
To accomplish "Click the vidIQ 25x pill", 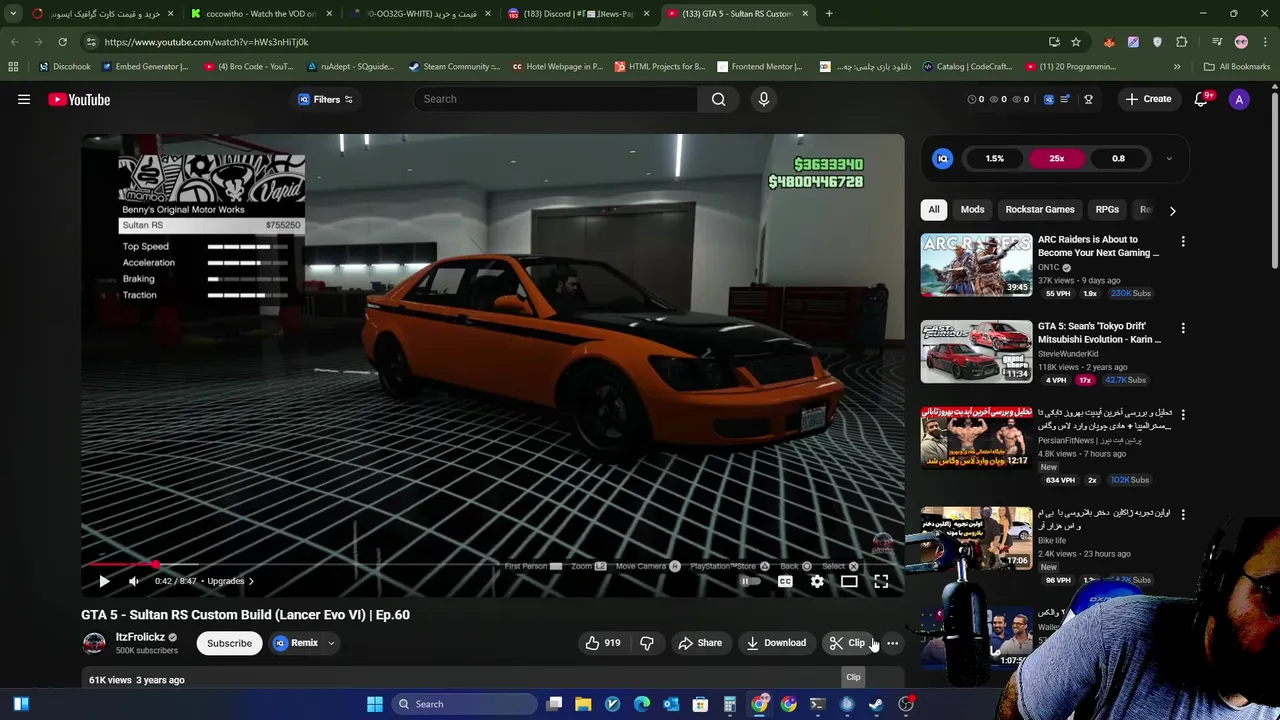I will (1057, 158).
